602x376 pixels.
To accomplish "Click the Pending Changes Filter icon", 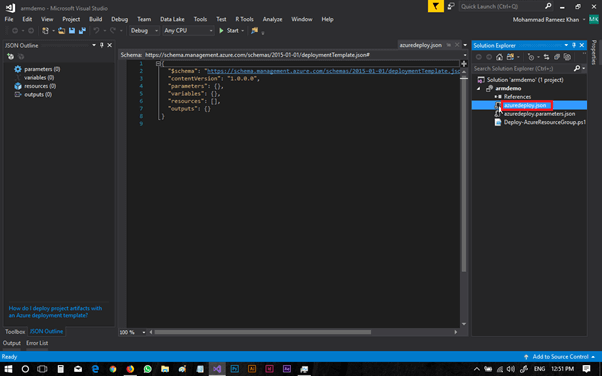I will [x=531, y=57].
